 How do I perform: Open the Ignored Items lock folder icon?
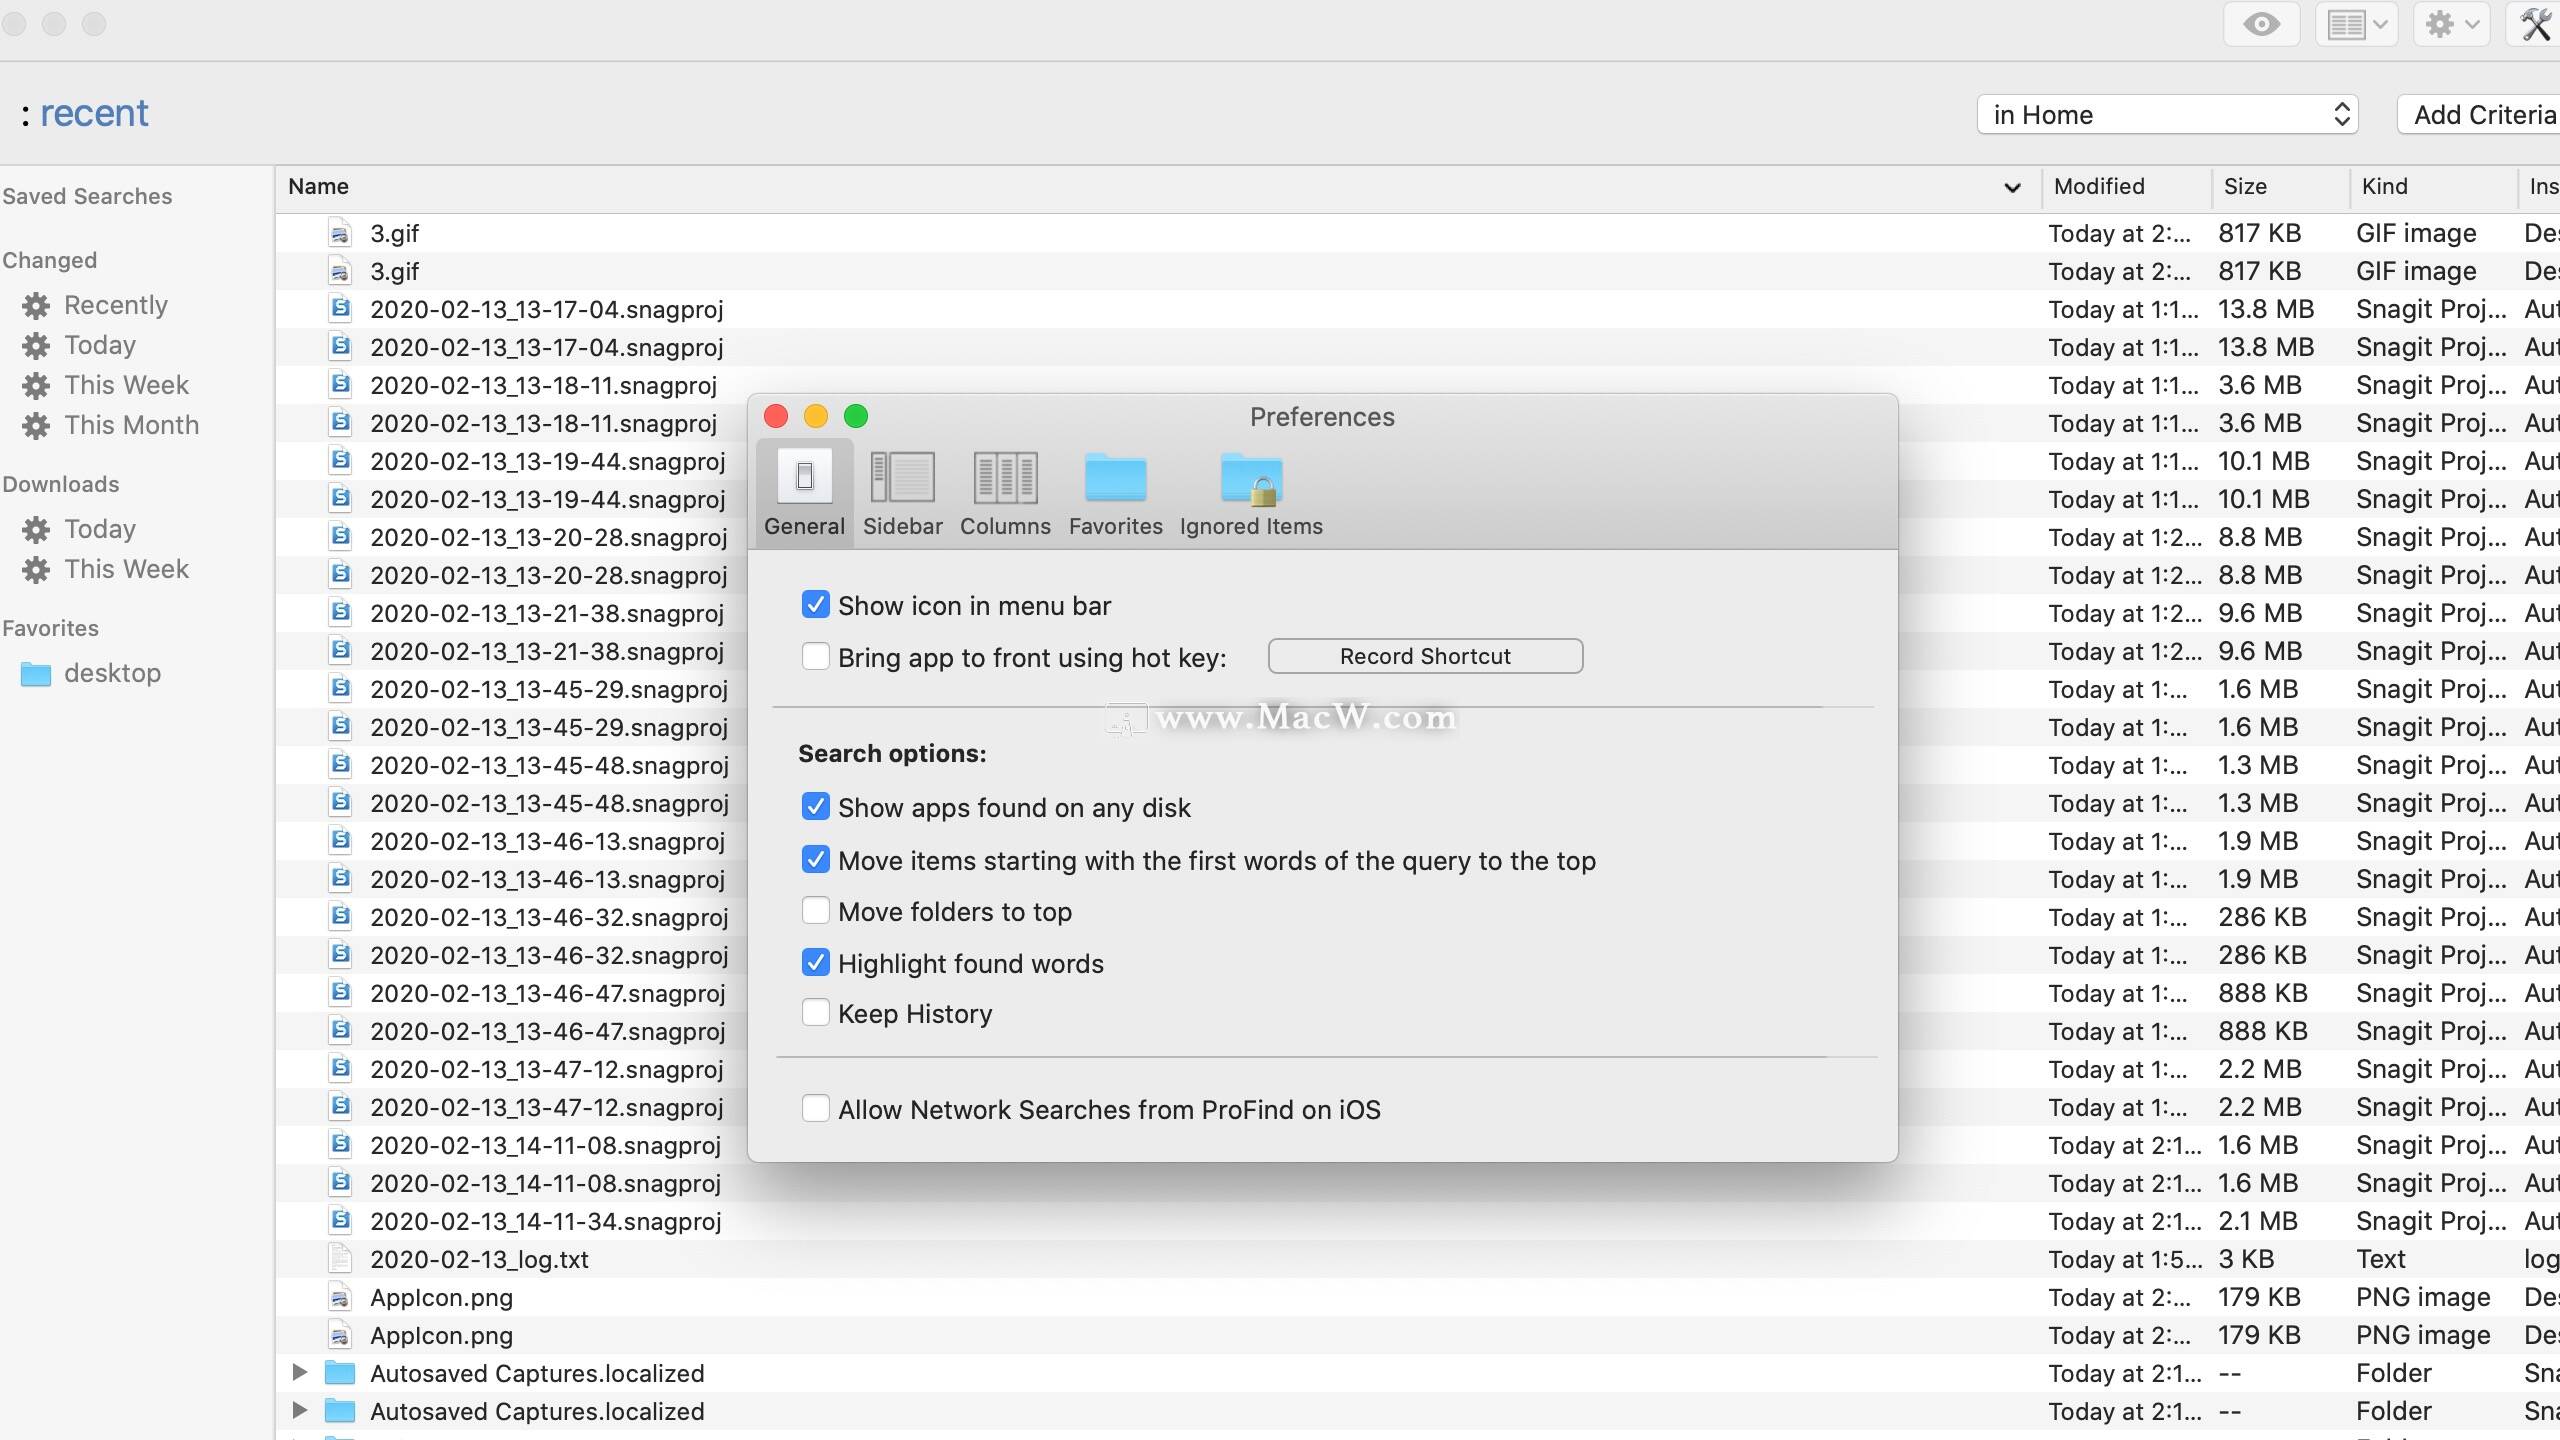(1251, 478)
